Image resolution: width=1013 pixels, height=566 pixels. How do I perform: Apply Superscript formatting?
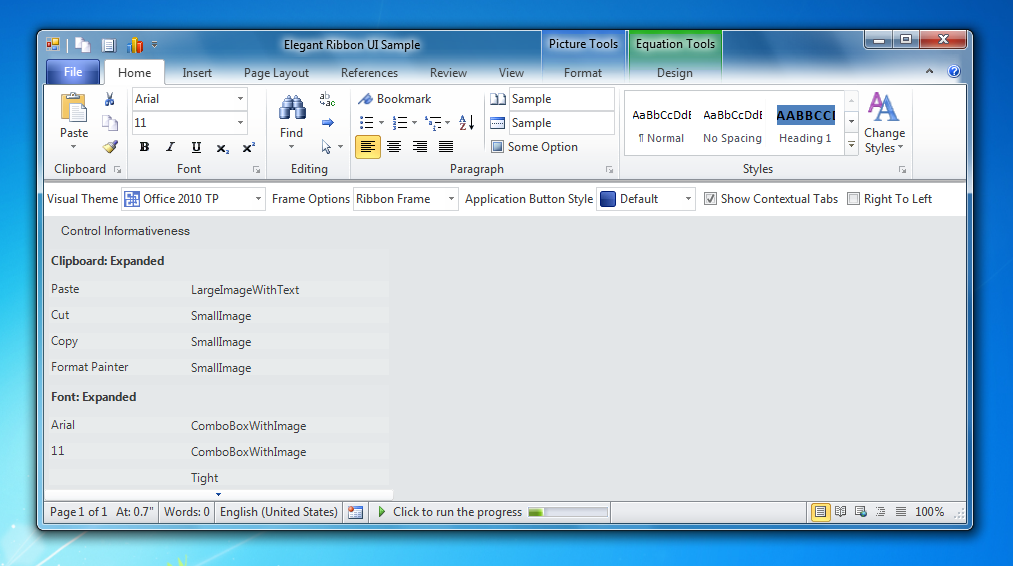tap(248, 147)
